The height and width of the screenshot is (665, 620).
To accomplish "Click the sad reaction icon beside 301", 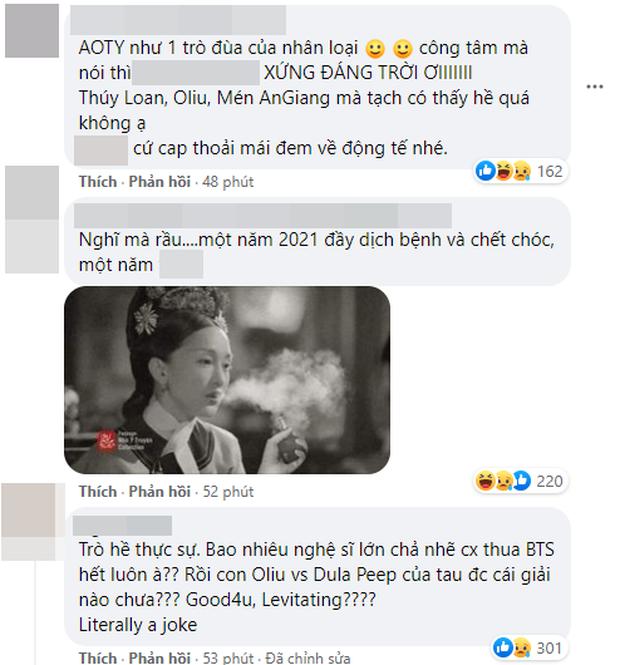I will tap(522, 648).
